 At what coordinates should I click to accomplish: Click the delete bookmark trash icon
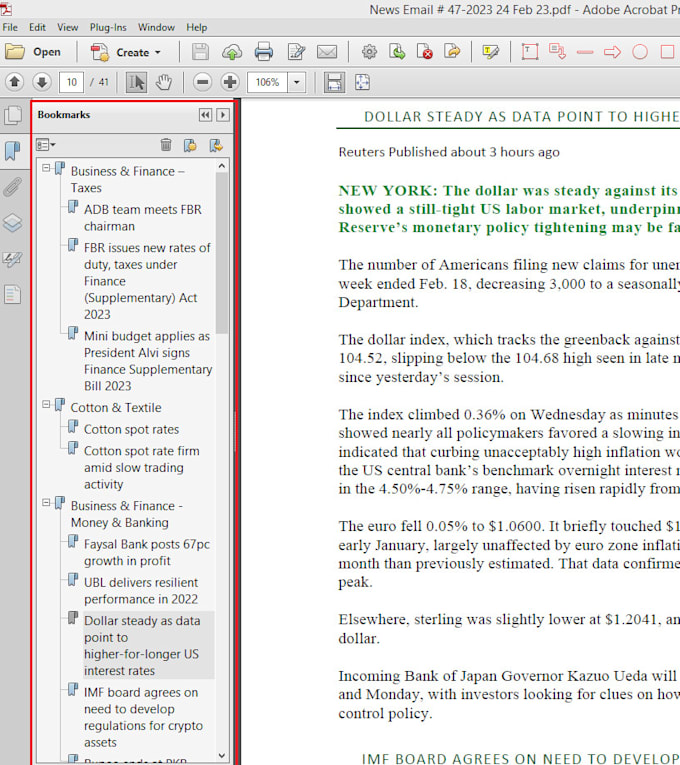point(166,145)
